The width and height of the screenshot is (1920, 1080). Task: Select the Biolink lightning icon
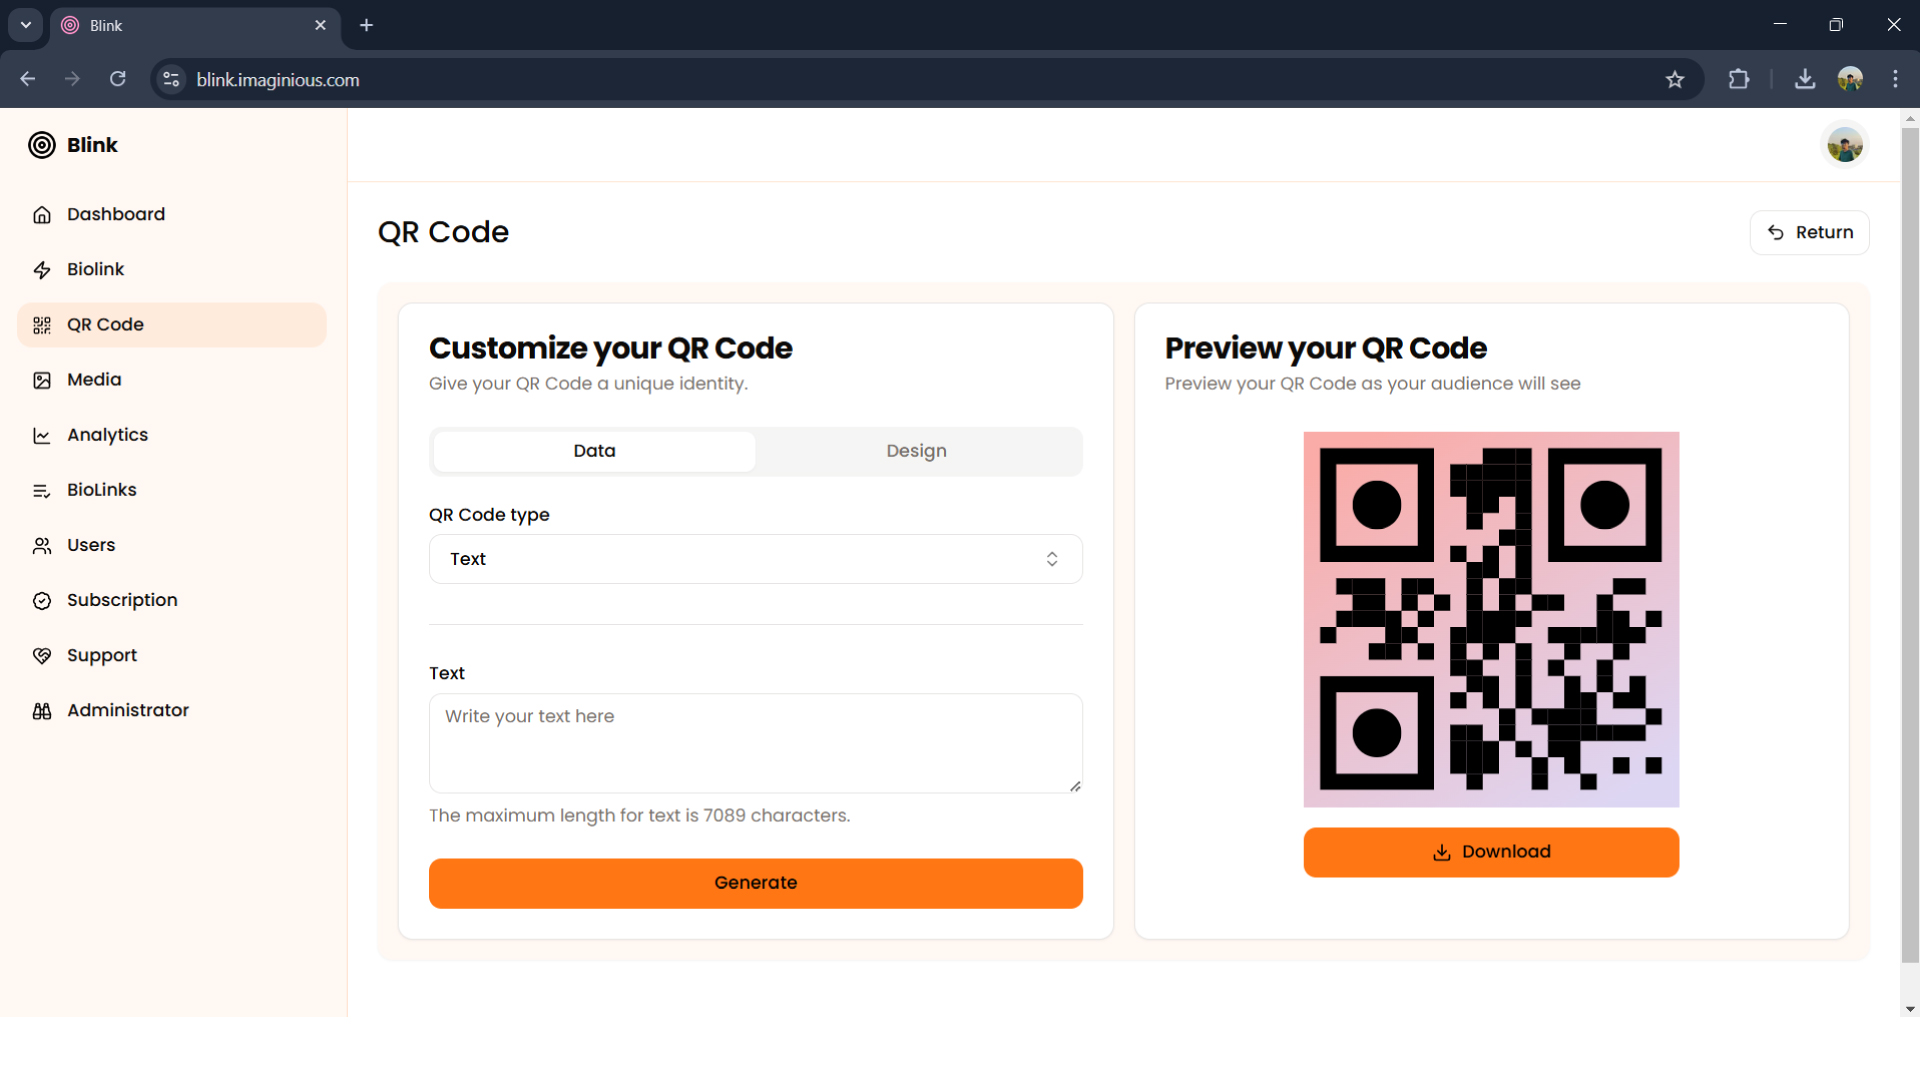[x=41, y=269]
